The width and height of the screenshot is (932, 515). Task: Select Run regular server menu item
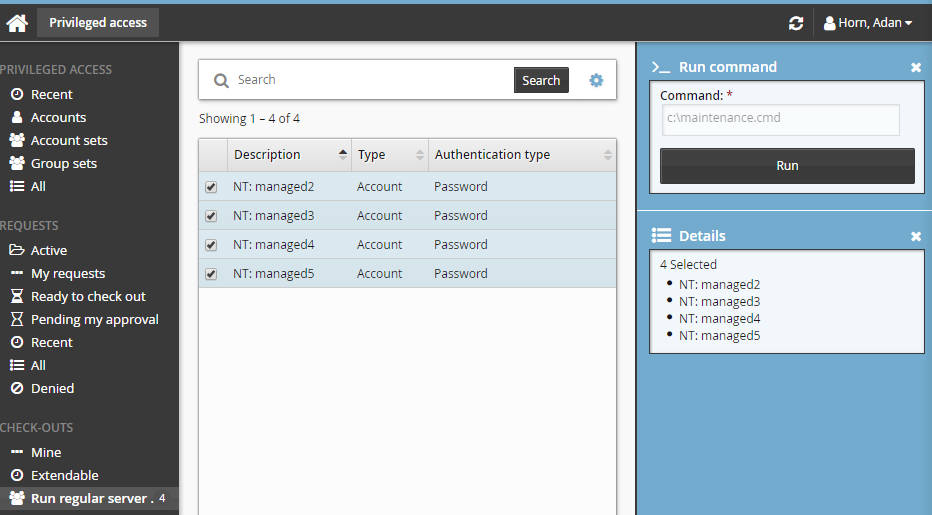[92, 498]
